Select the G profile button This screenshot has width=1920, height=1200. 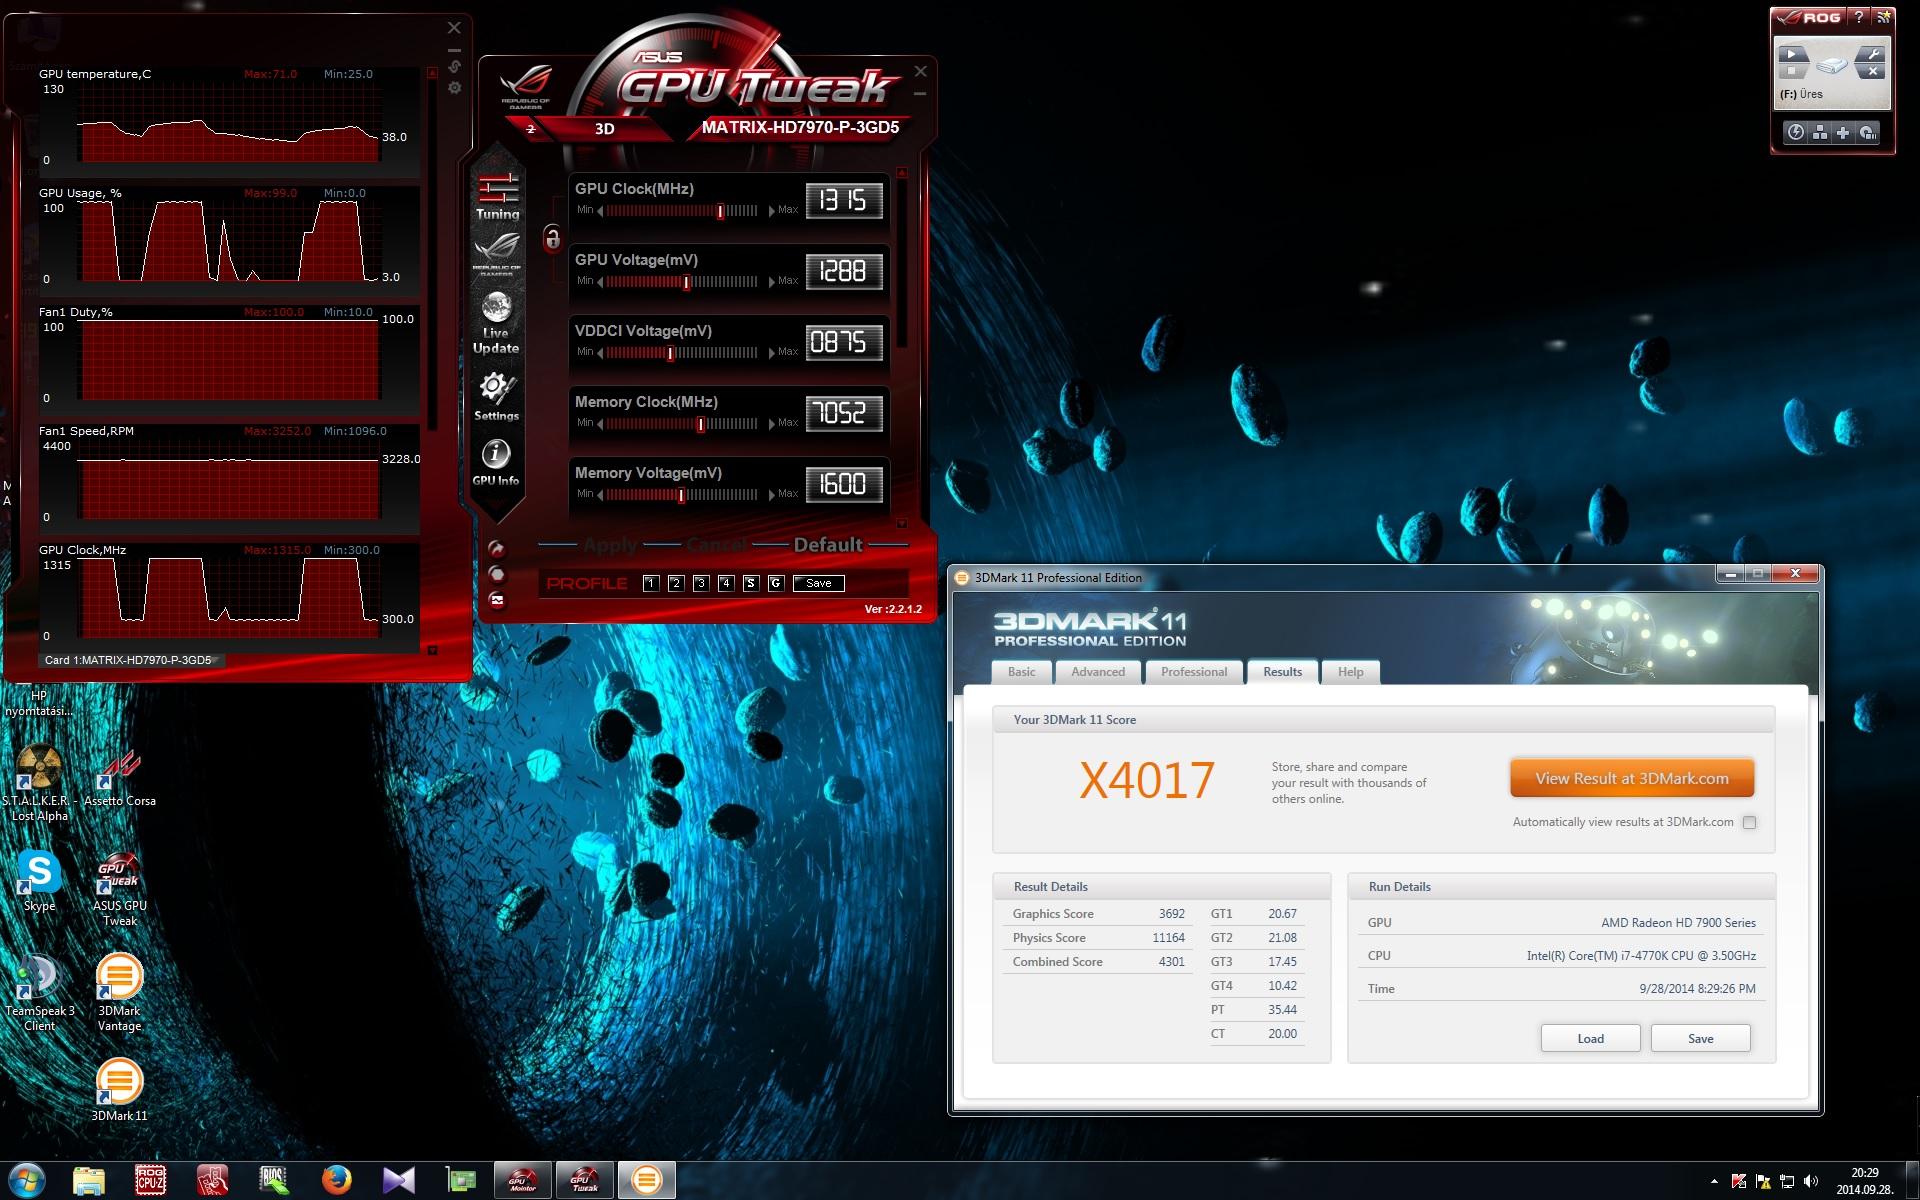[776, 583]
